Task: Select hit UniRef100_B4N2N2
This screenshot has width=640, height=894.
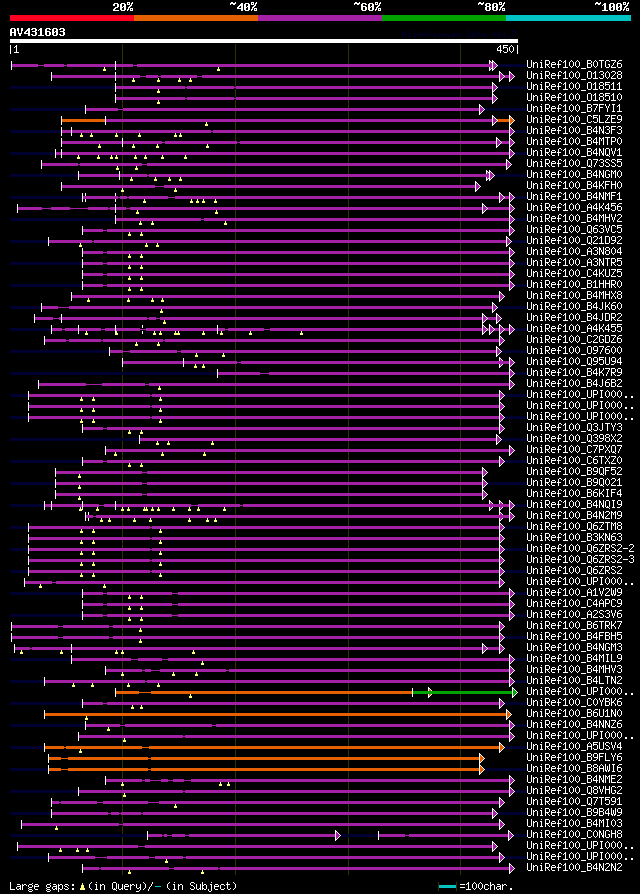Action: coord(574,868)
